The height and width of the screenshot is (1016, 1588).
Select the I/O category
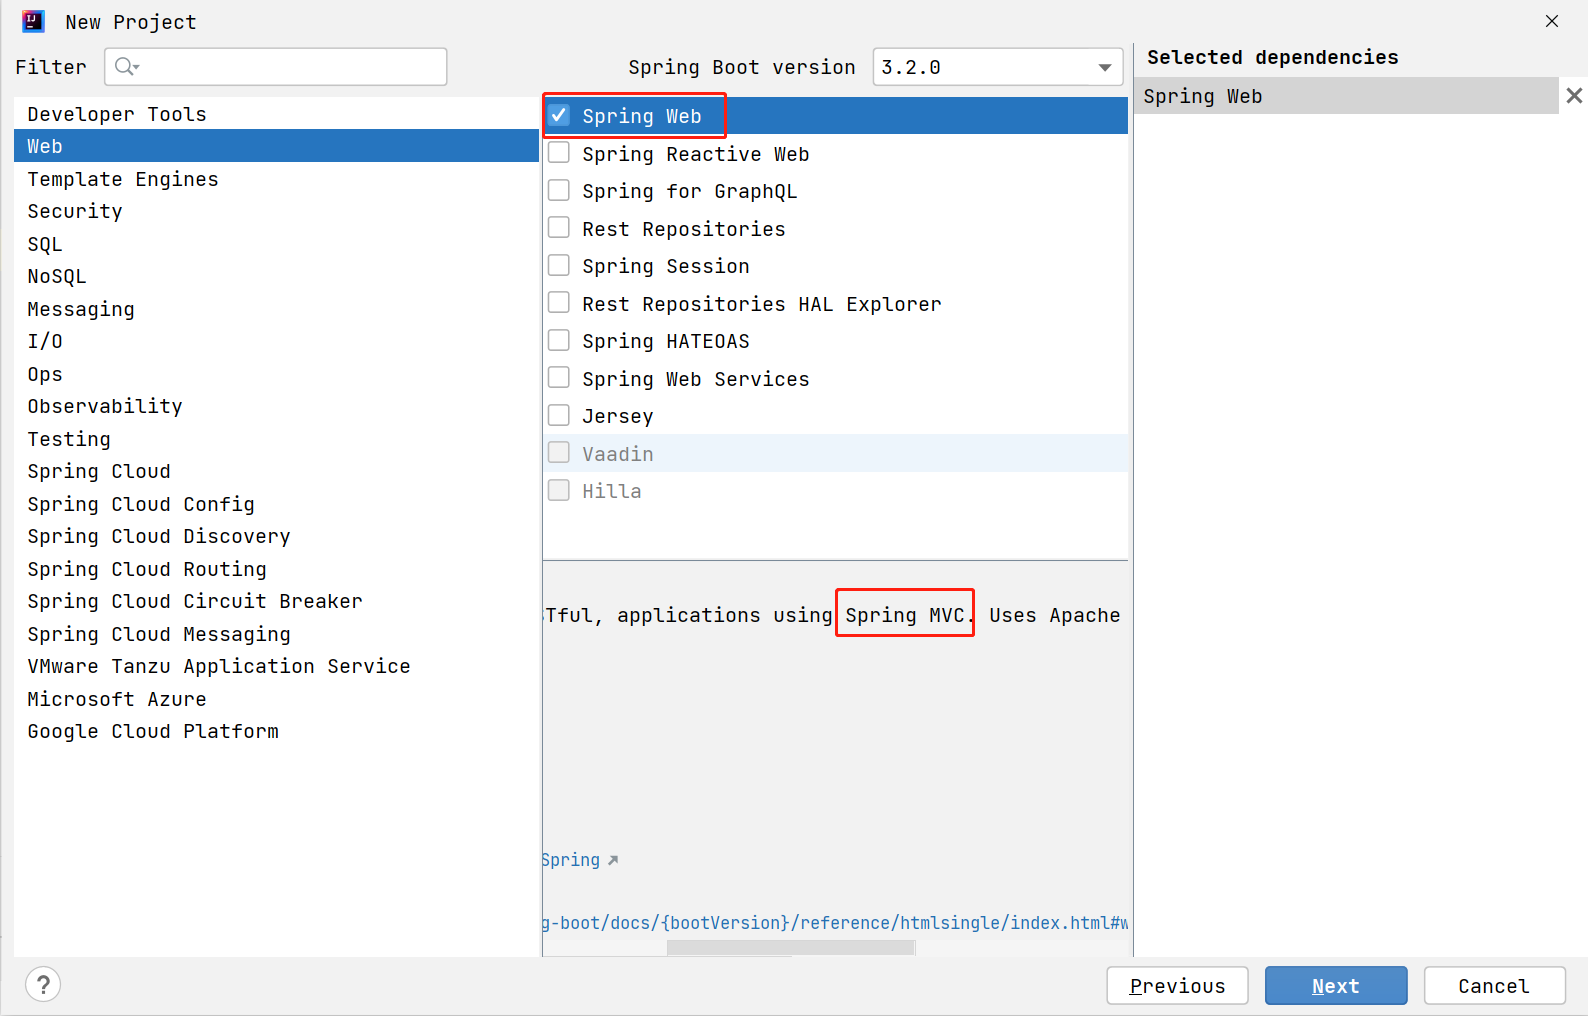click(x=276, y=341)
